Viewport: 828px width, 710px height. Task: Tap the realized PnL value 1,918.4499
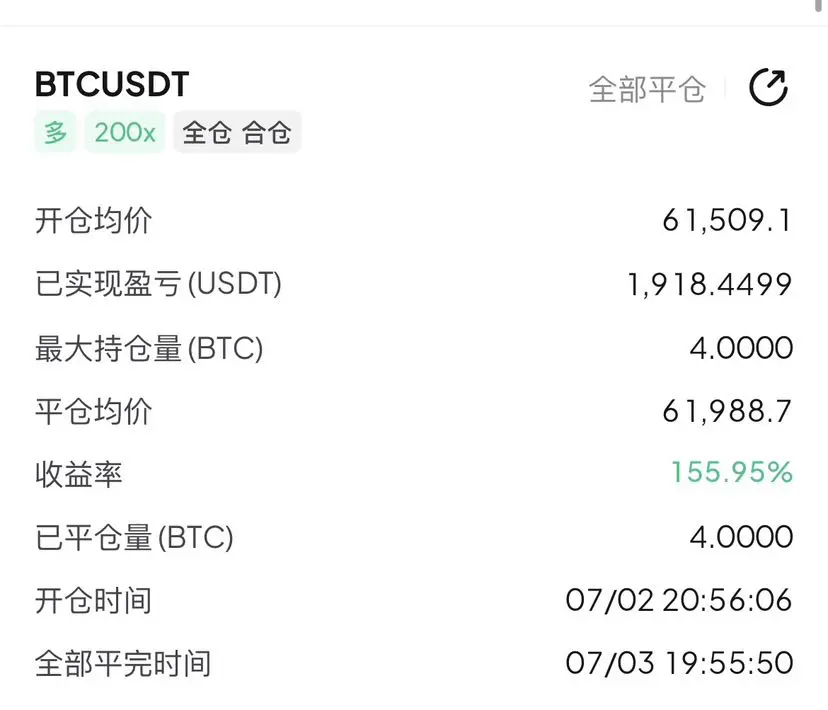pyautogui.click(x=709, y=284)
